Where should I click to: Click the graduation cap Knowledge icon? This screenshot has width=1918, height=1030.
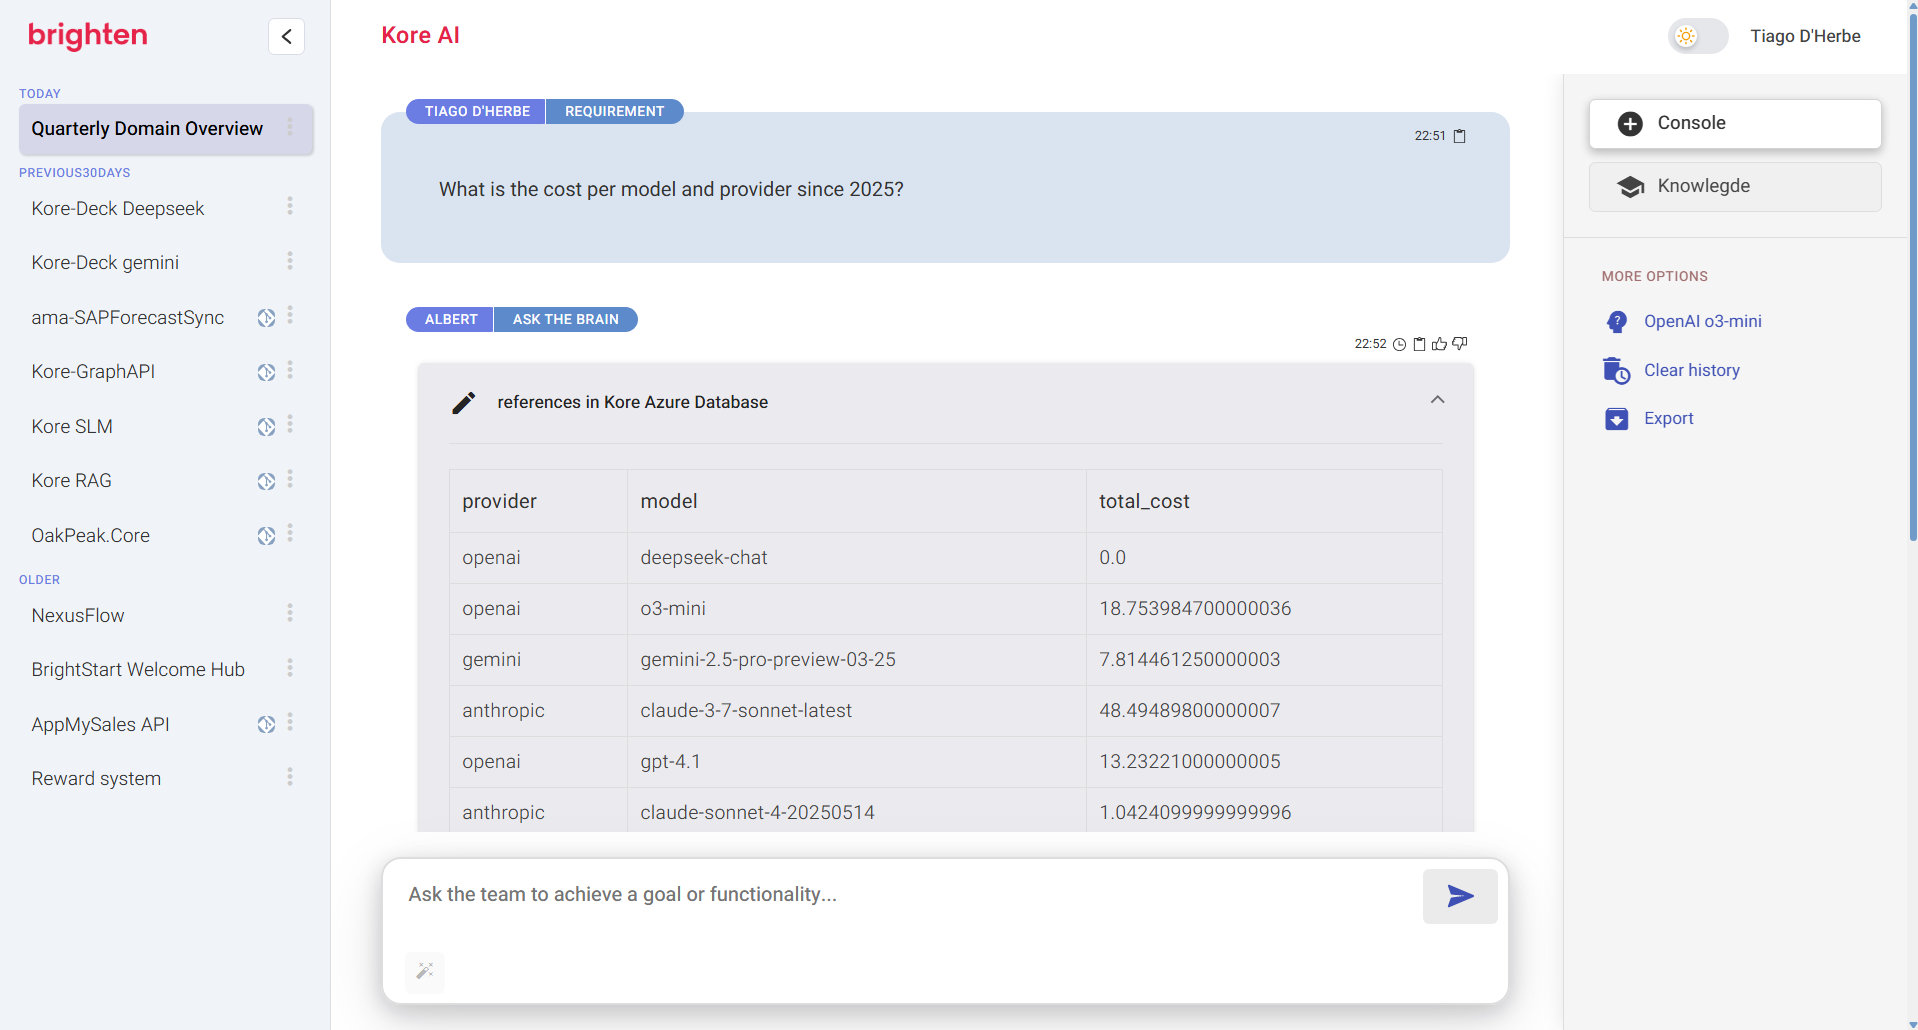(x=1631, y=187)
